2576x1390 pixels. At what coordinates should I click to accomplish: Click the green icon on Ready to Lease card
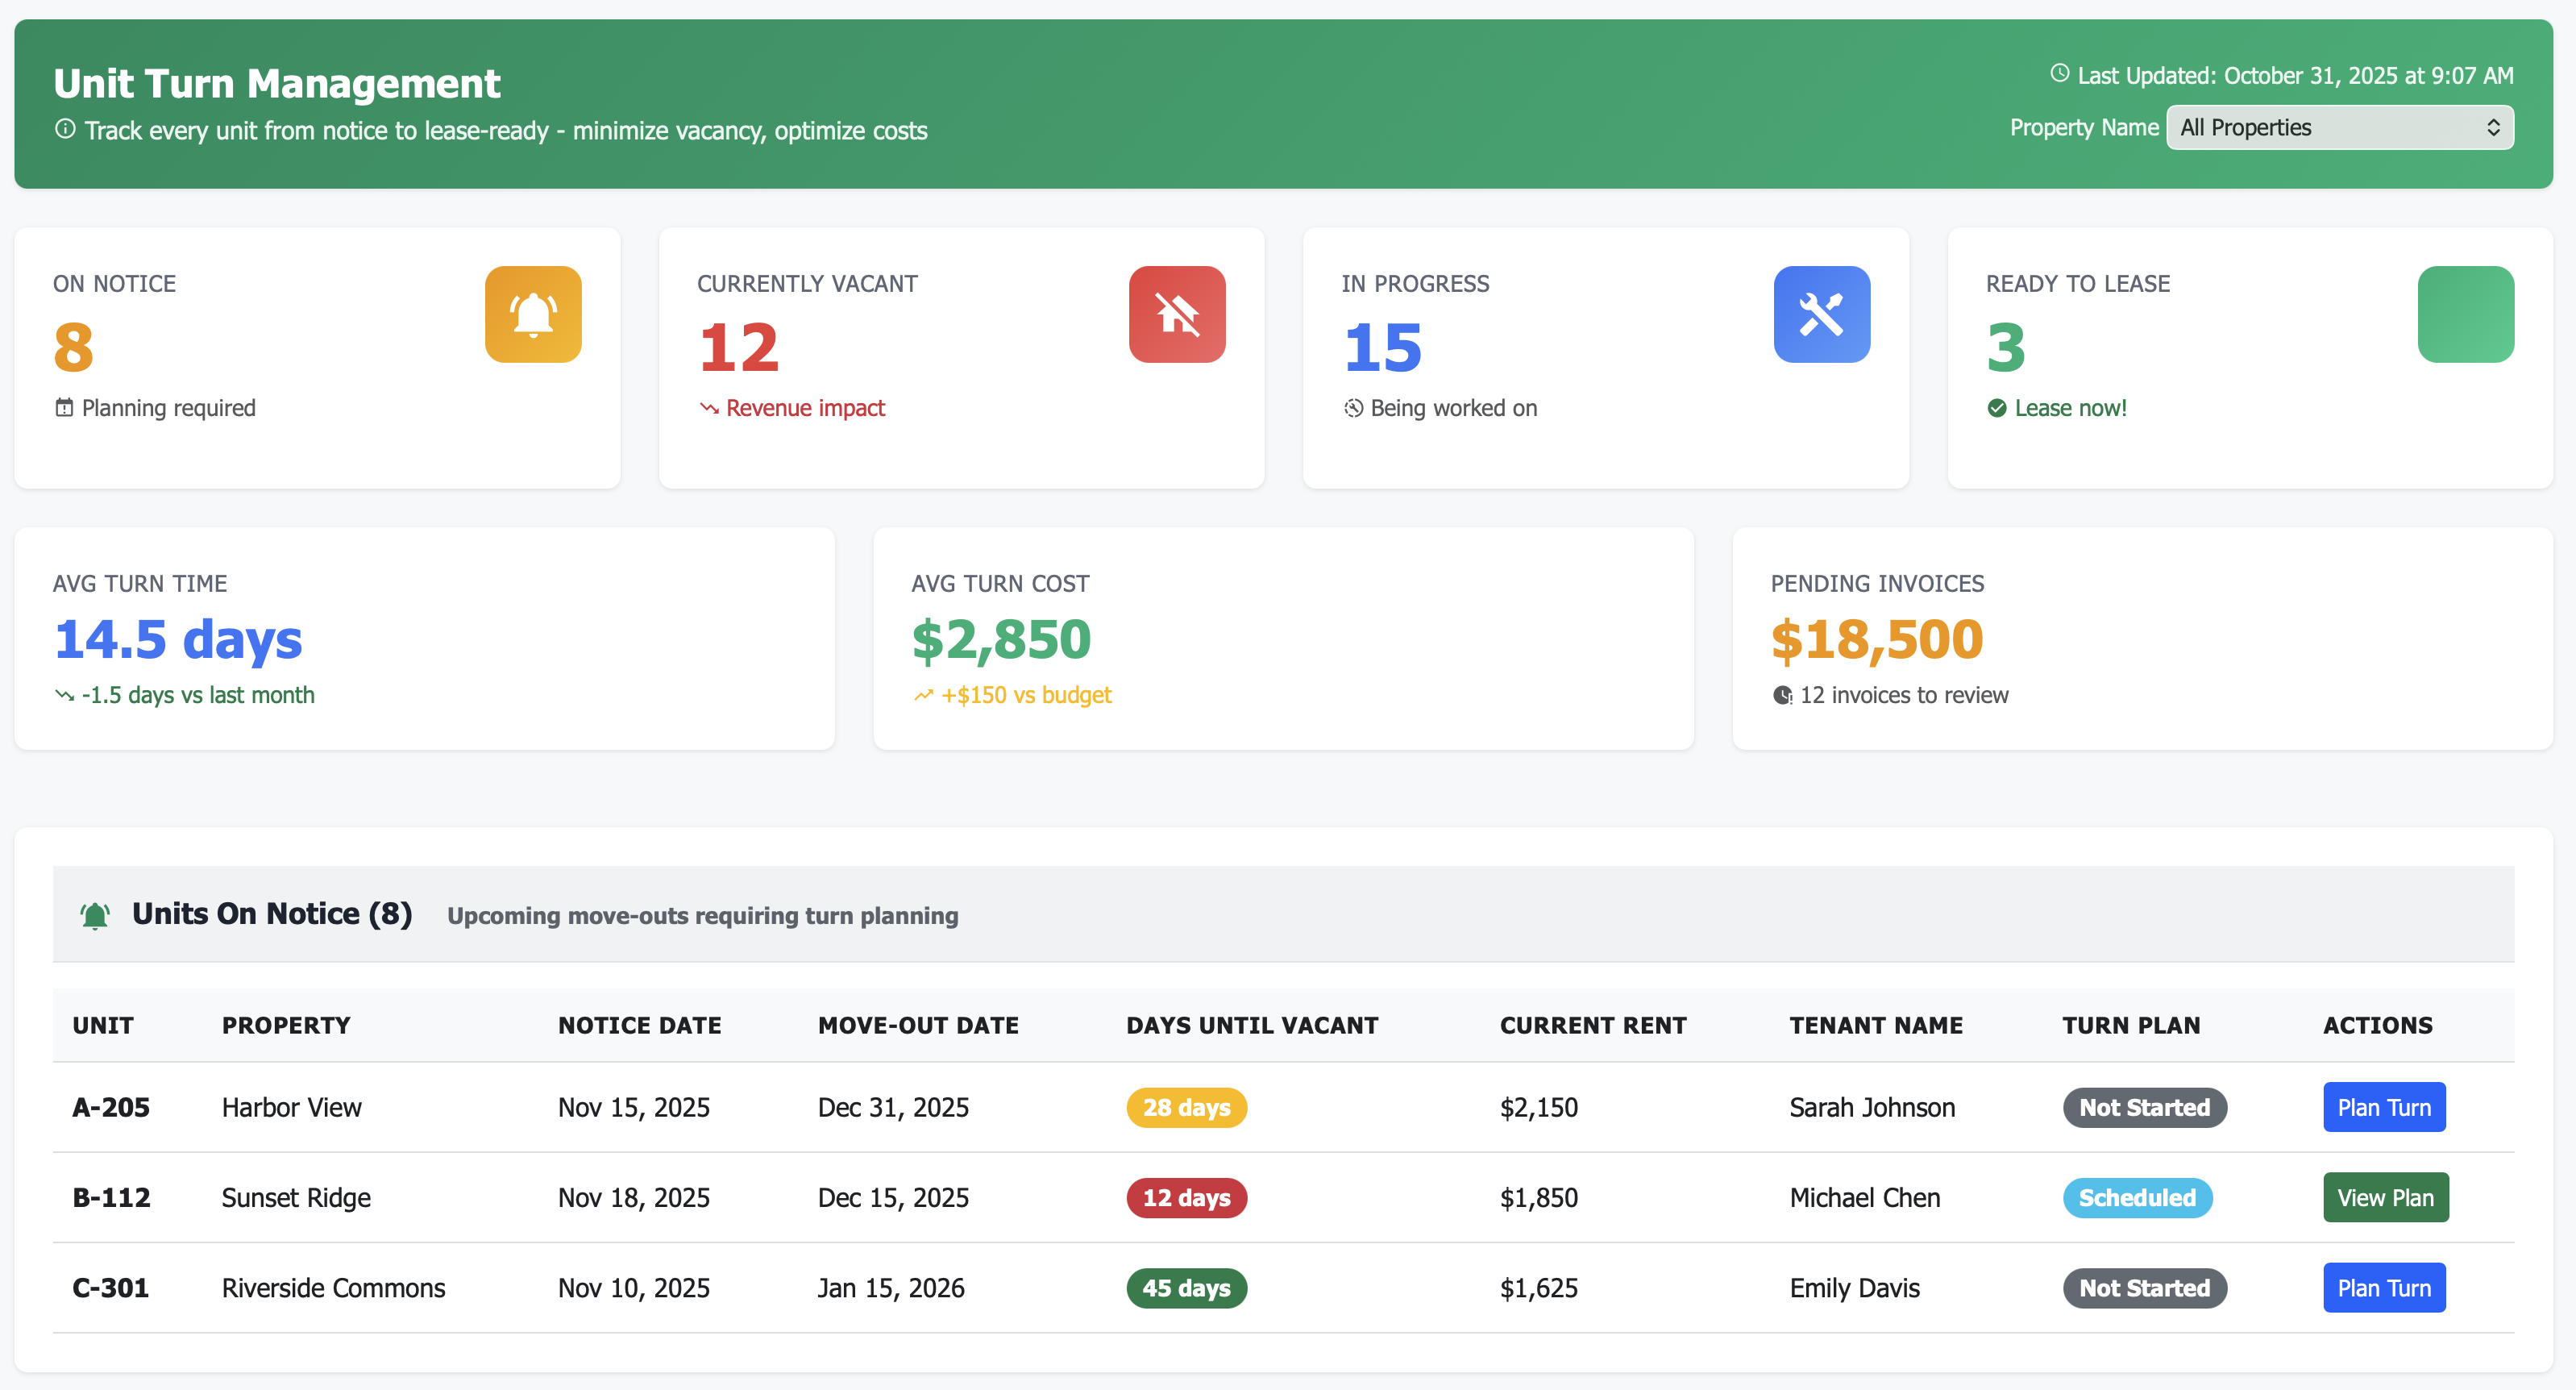(2465, 314)
